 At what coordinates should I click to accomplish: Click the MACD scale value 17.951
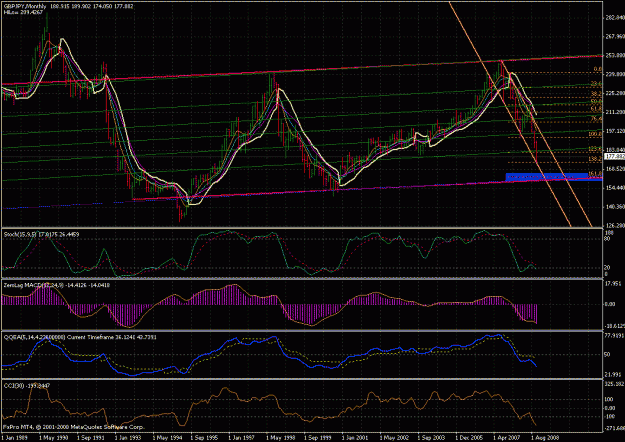pos(613,283)
